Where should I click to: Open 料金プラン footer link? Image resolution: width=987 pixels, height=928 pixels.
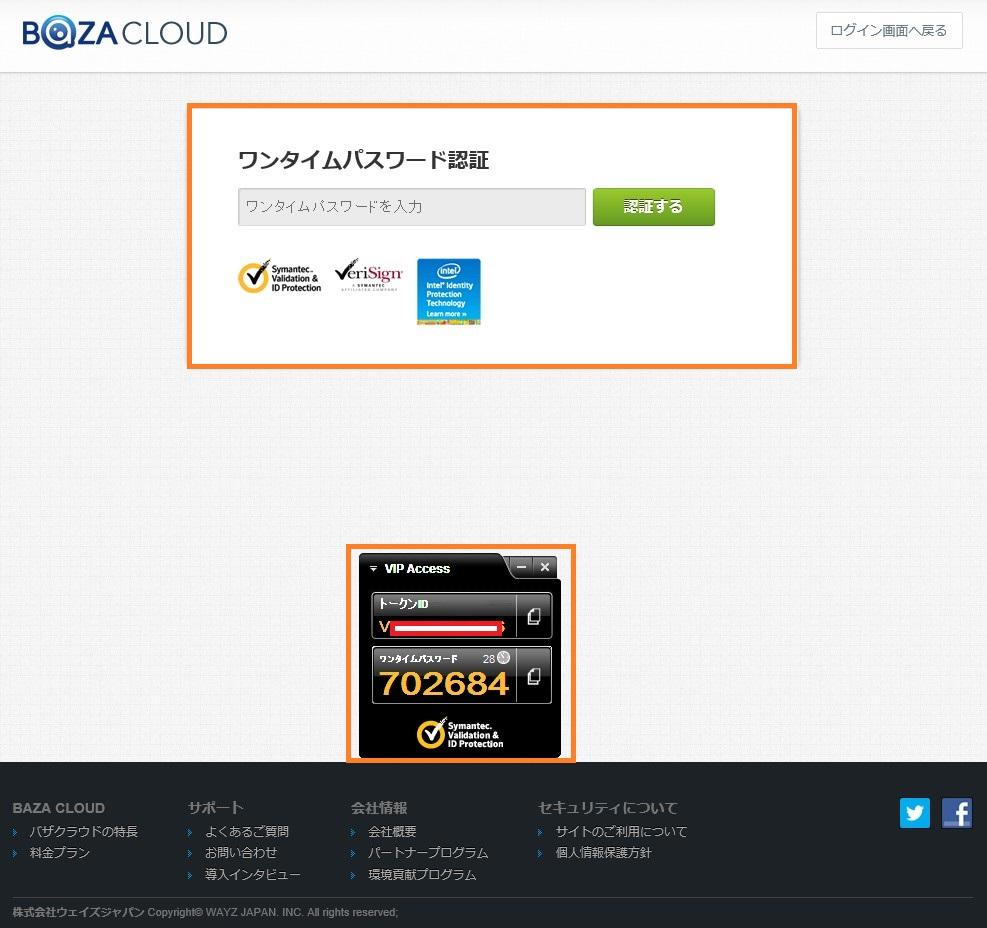tap(60, 852)
